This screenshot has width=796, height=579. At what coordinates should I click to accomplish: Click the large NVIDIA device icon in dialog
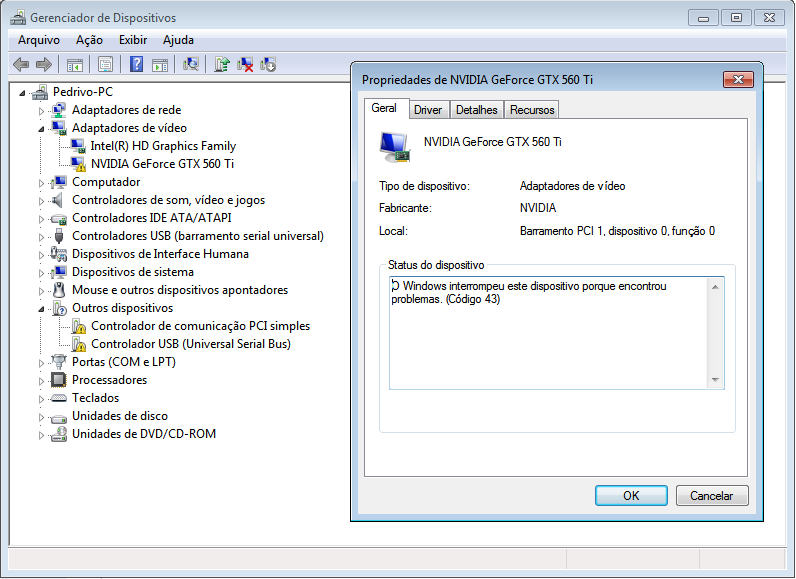tap(394, 147)
